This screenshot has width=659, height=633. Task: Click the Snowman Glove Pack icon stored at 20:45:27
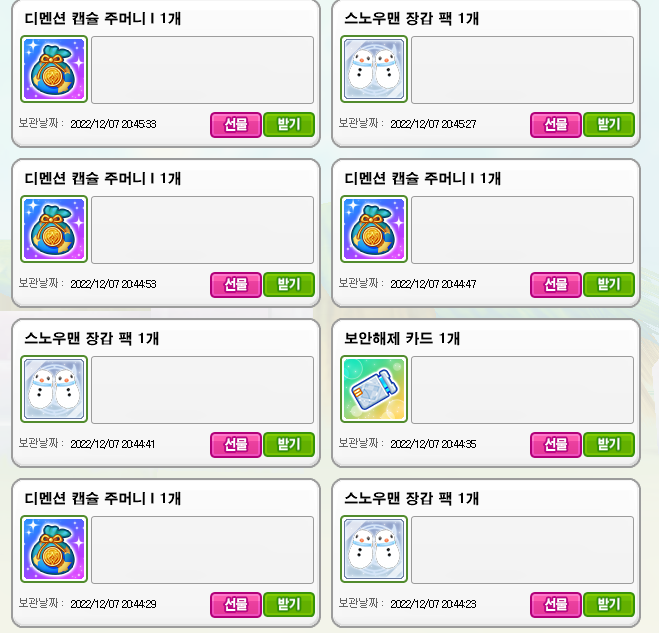(x=374, y=69)
